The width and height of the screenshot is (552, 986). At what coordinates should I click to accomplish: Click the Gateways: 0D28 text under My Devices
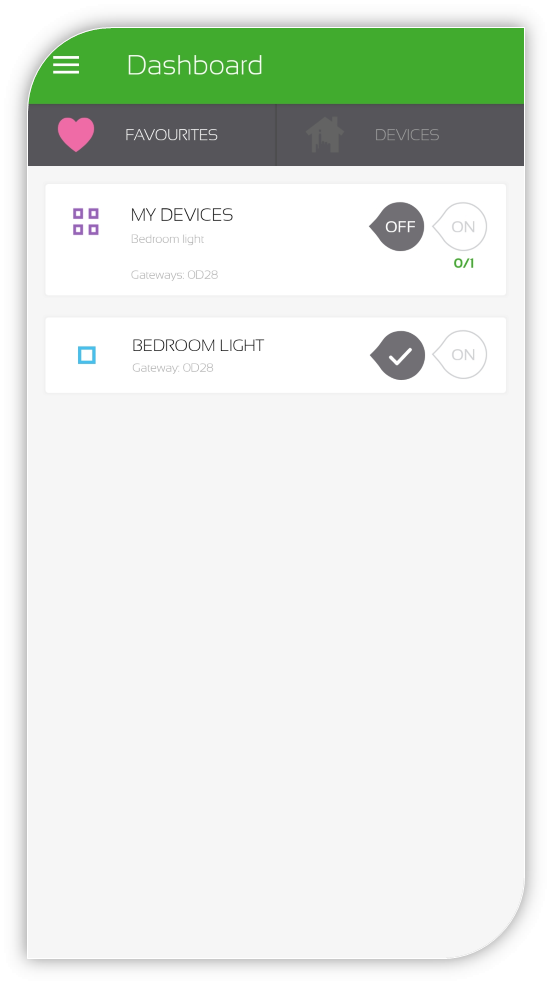pos(174,275)
